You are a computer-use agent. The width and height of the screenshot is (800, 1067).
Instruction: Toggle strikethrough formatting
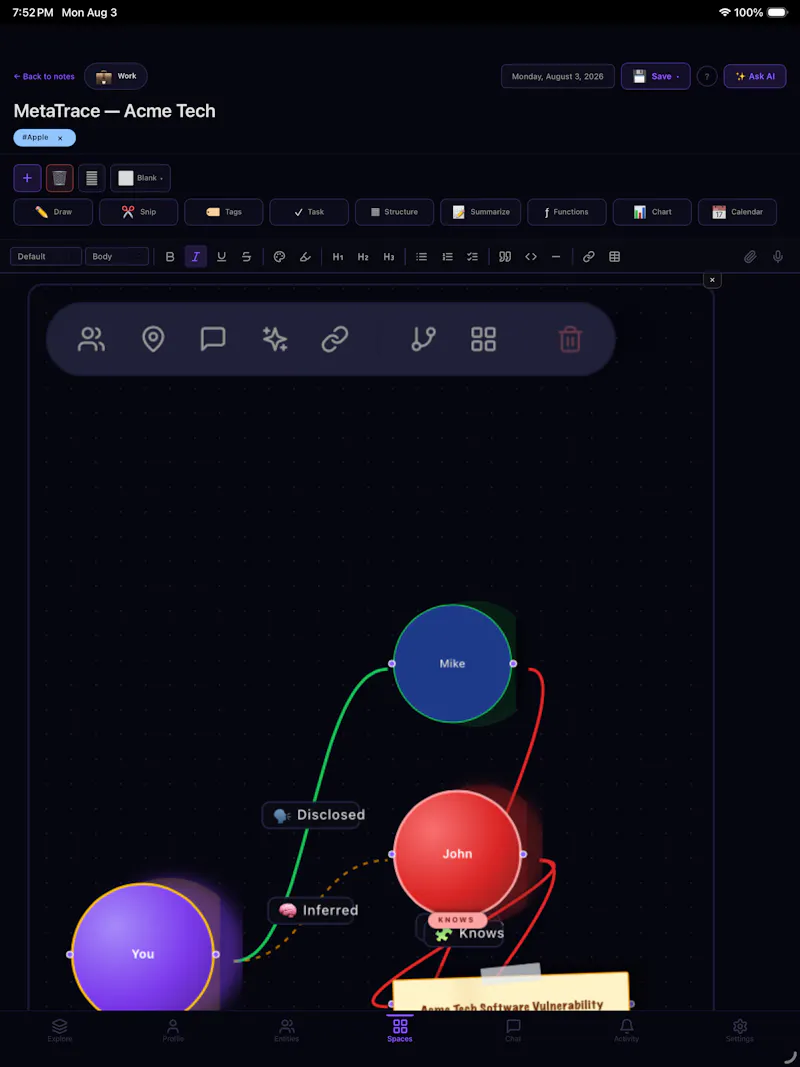click(x=247, y=257)
